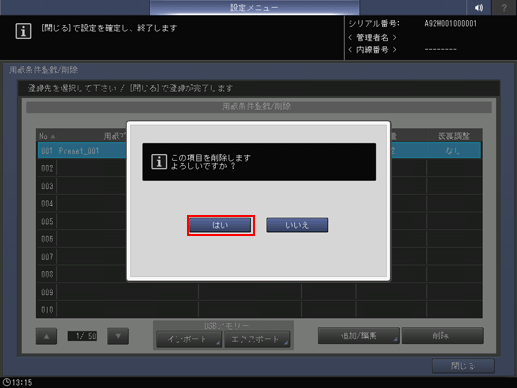The image size is (517, 388).
Task: Sort by the No column header
Action: click(x=47, y=136)
